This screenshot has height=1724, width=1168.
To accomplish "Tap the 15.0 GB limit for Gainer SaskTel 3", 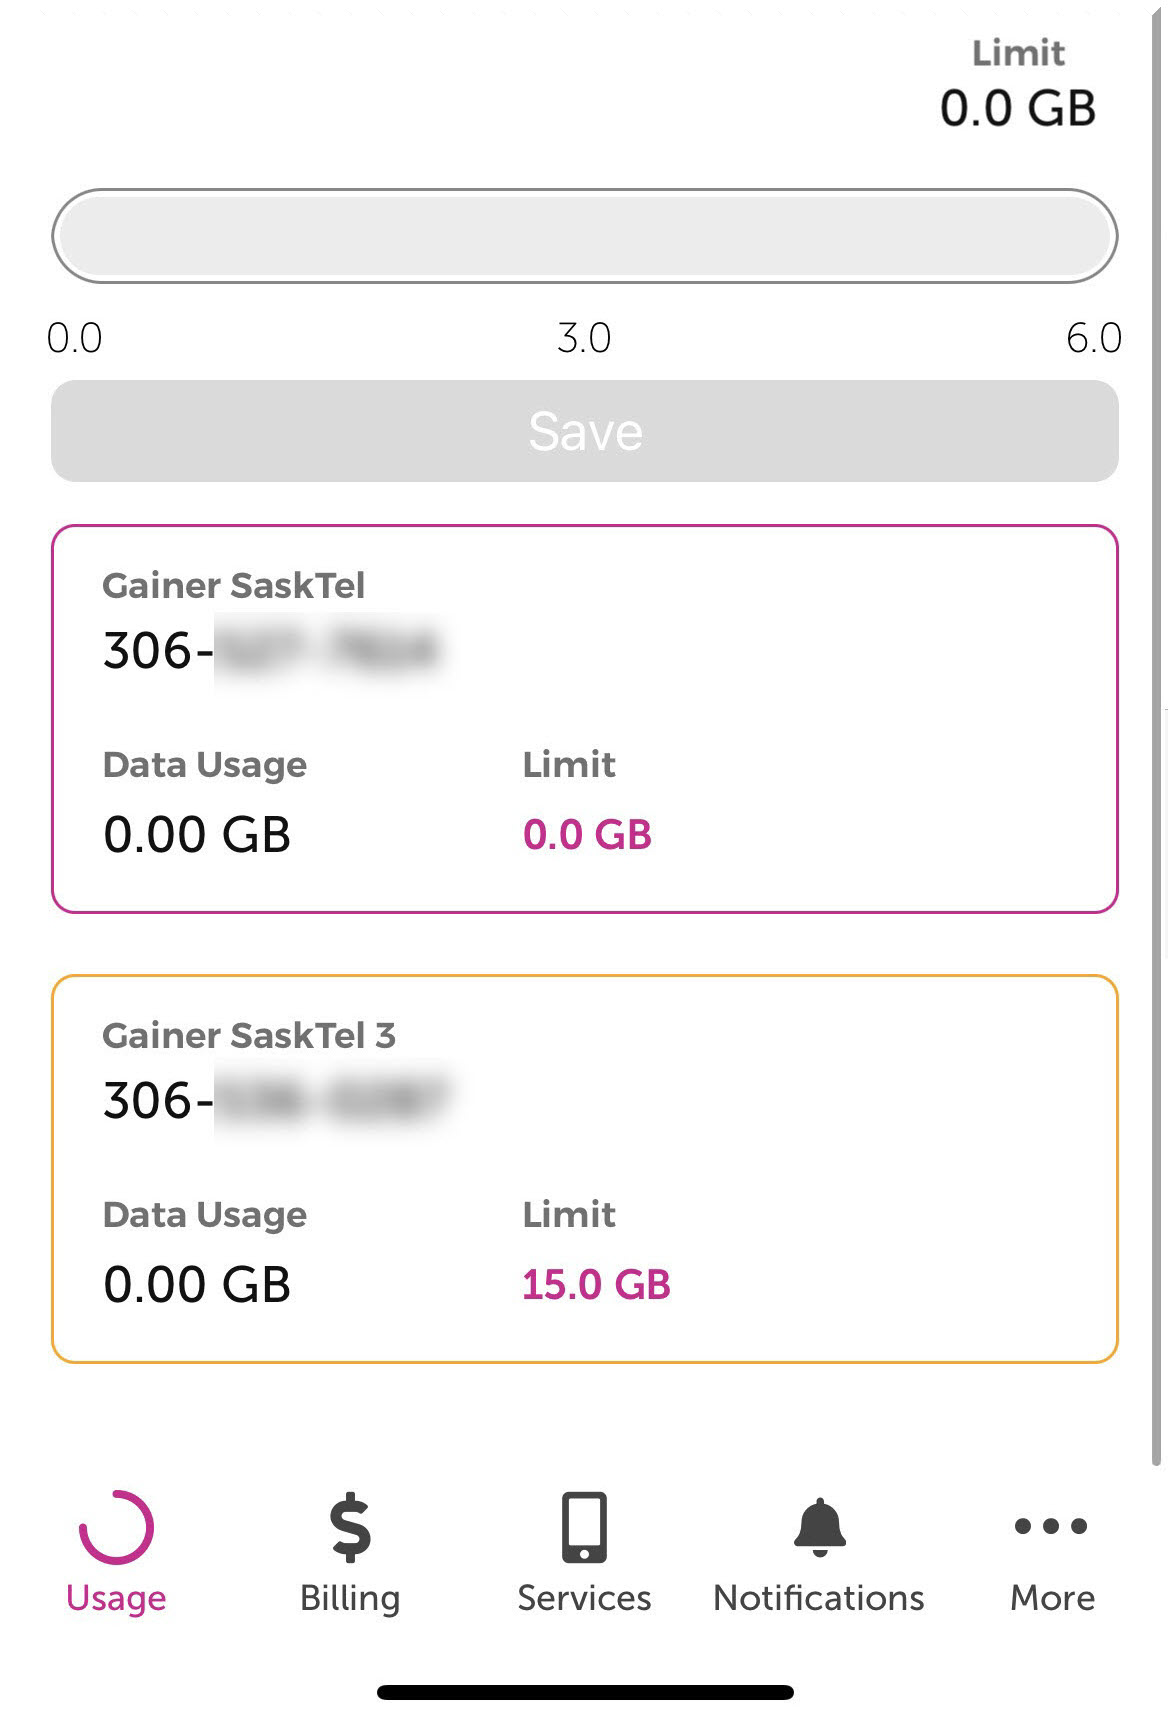I will click(x=596, y=1284).
